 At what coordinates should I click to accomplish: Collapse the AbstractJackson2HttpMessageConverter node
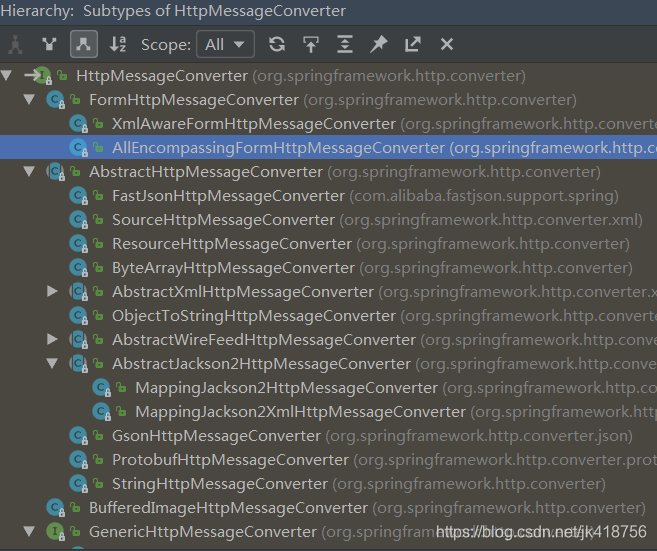[x=52, y=364]
